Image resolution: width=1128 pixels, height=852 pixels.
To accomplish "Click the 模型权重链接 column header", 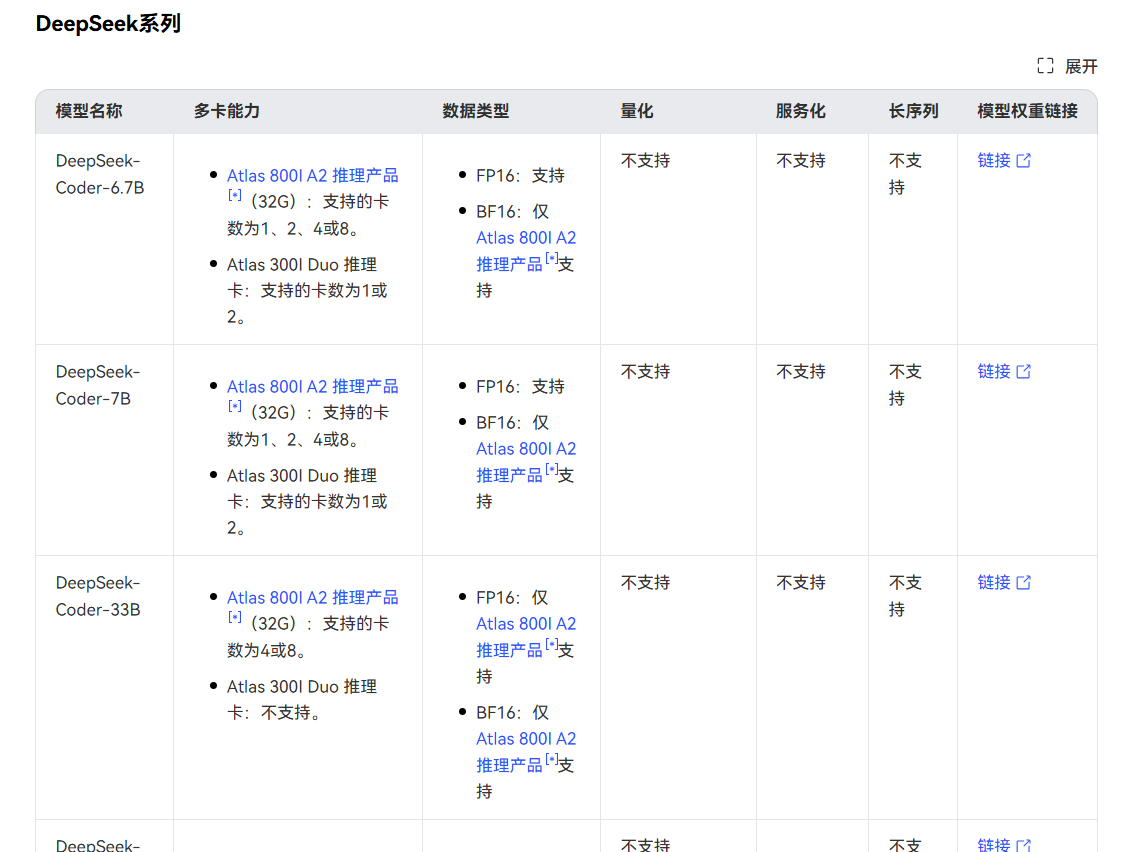I will (1027, 111).
